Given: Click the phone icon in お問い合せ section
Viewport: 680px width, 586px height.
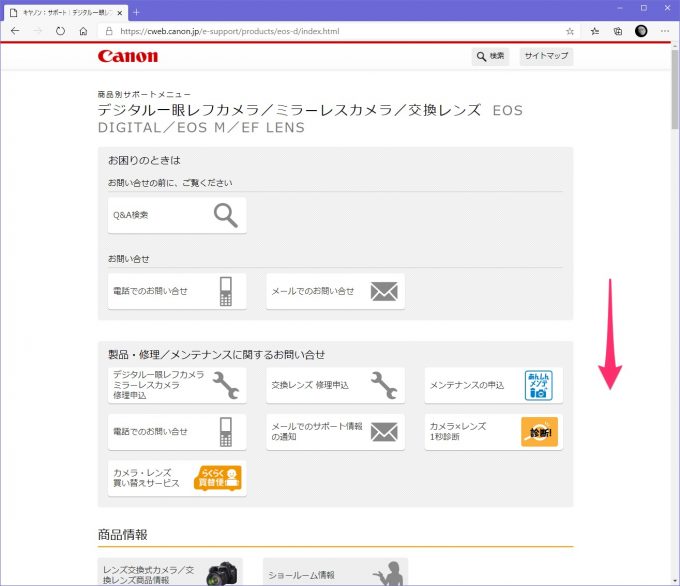Looking at the screenshot, I should pyautogui.click(x=226, y=291).
